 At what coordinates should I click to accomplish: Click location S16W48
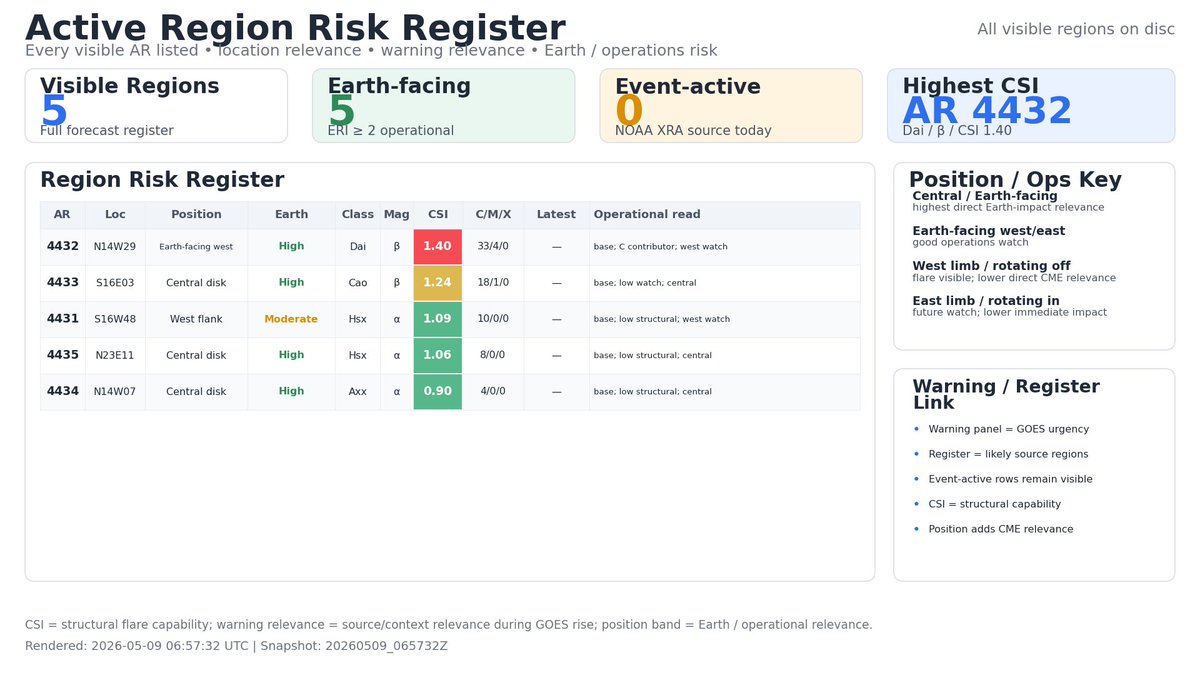click(115, 319)
